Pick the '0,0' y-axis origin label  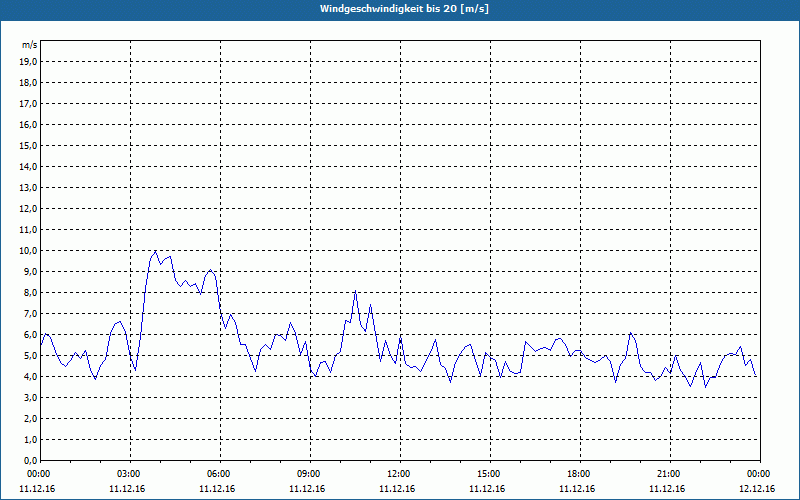point(30,460)
